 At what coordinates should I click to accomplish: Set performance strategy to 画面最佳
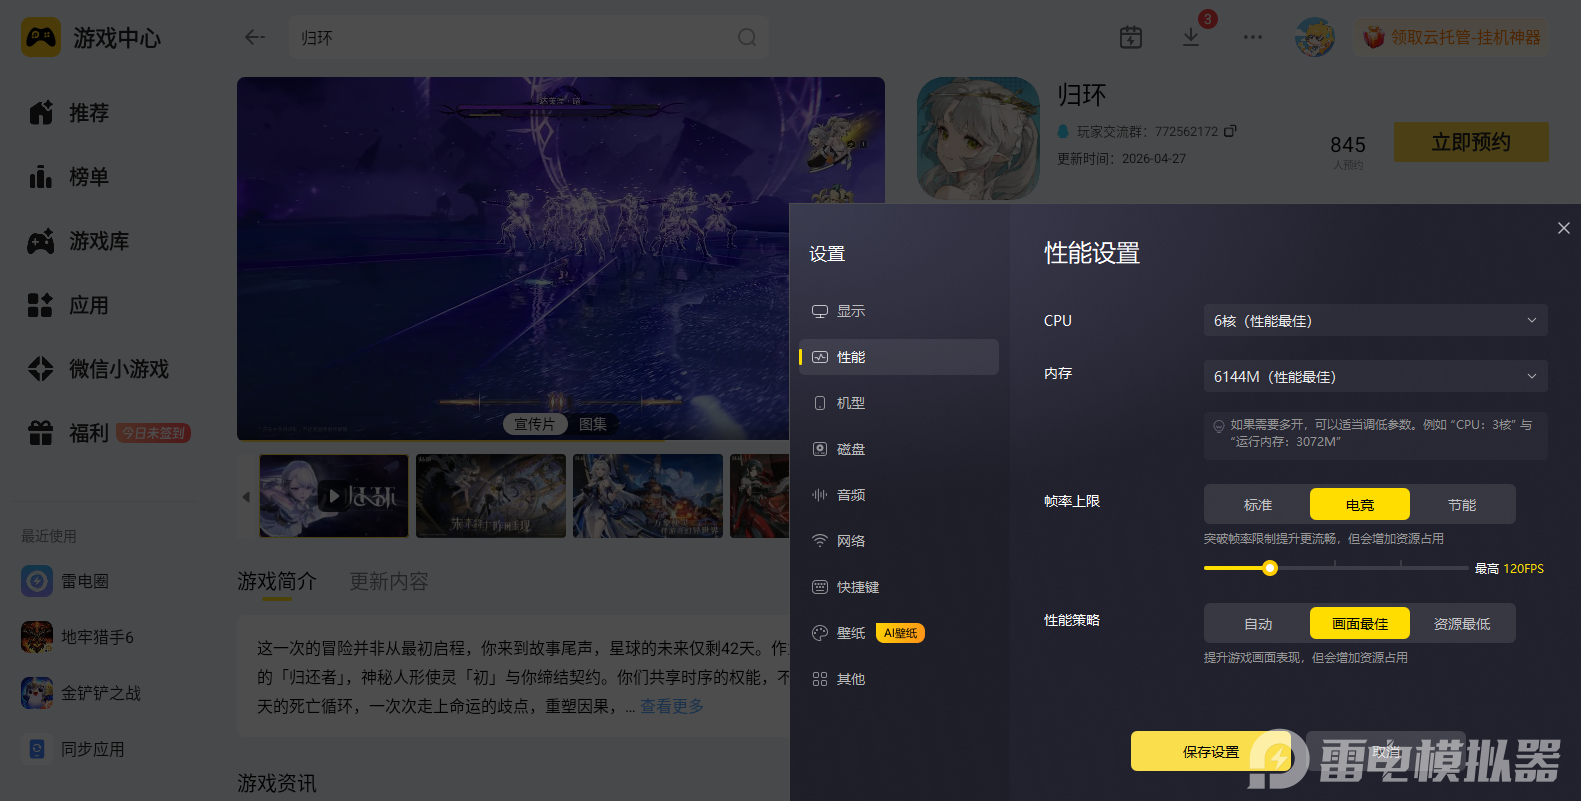click(1360, 623)
